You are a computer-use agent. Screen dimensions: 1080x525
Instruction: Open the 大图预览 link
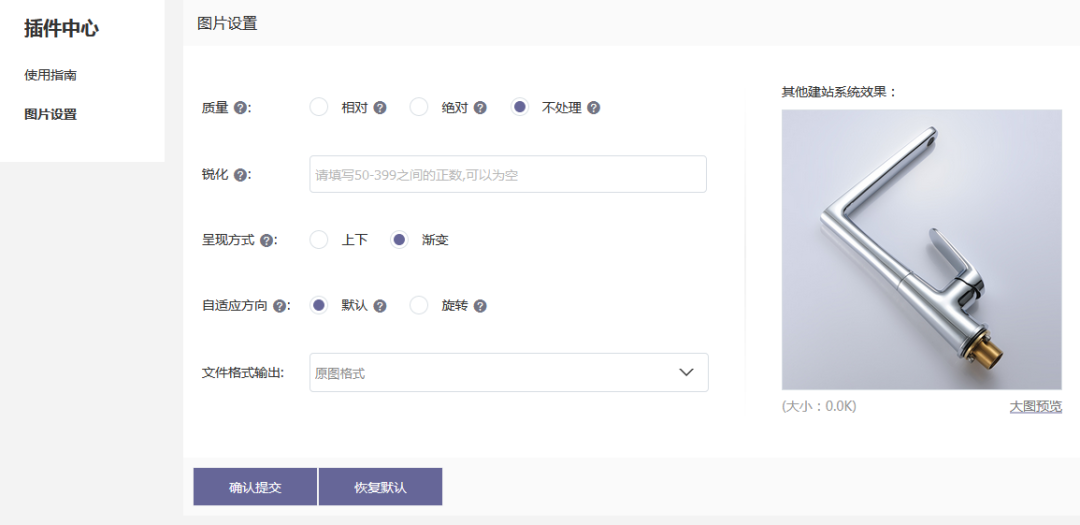1035,407
